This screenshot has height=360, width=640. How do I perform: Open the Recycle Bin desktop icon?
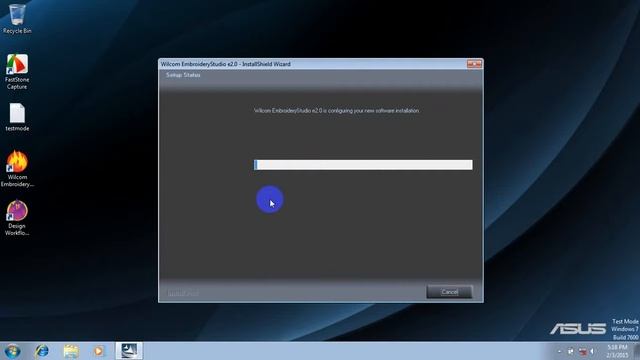pos(17,18)
